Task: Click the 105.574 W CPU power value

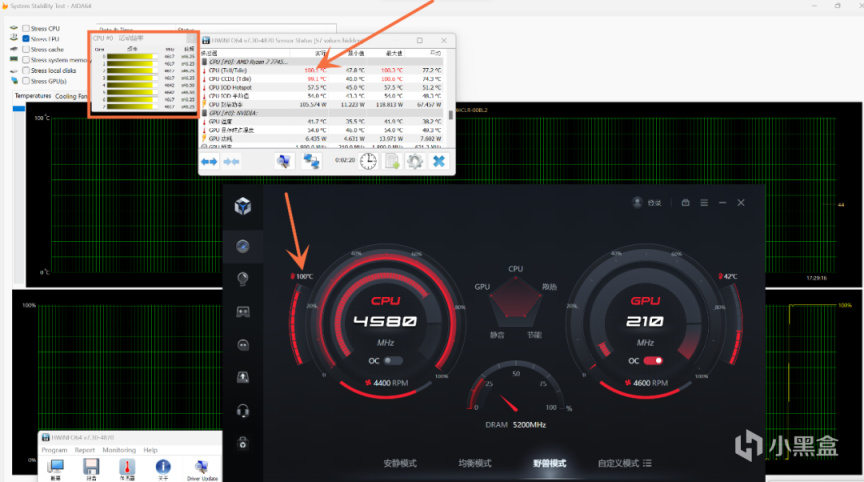Action: coord(313,105)
